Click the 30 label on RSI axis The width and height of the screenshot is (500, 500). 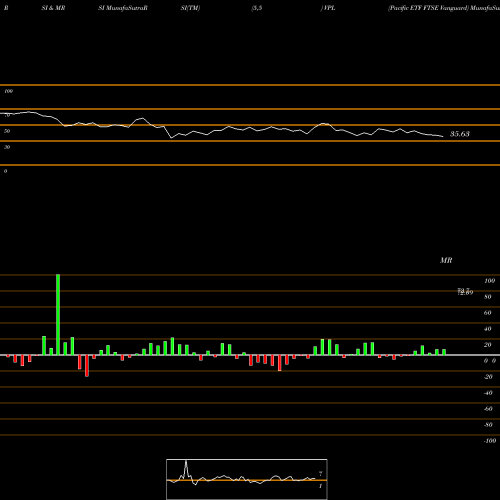(7, 147)
